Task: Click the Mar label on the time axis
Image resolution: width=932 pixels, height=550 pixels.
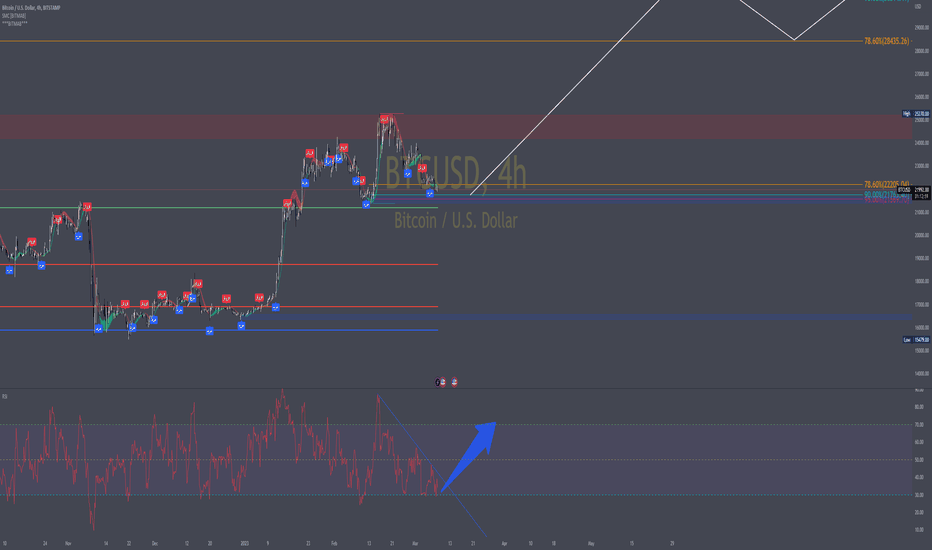Action: [x=415, y=543]
